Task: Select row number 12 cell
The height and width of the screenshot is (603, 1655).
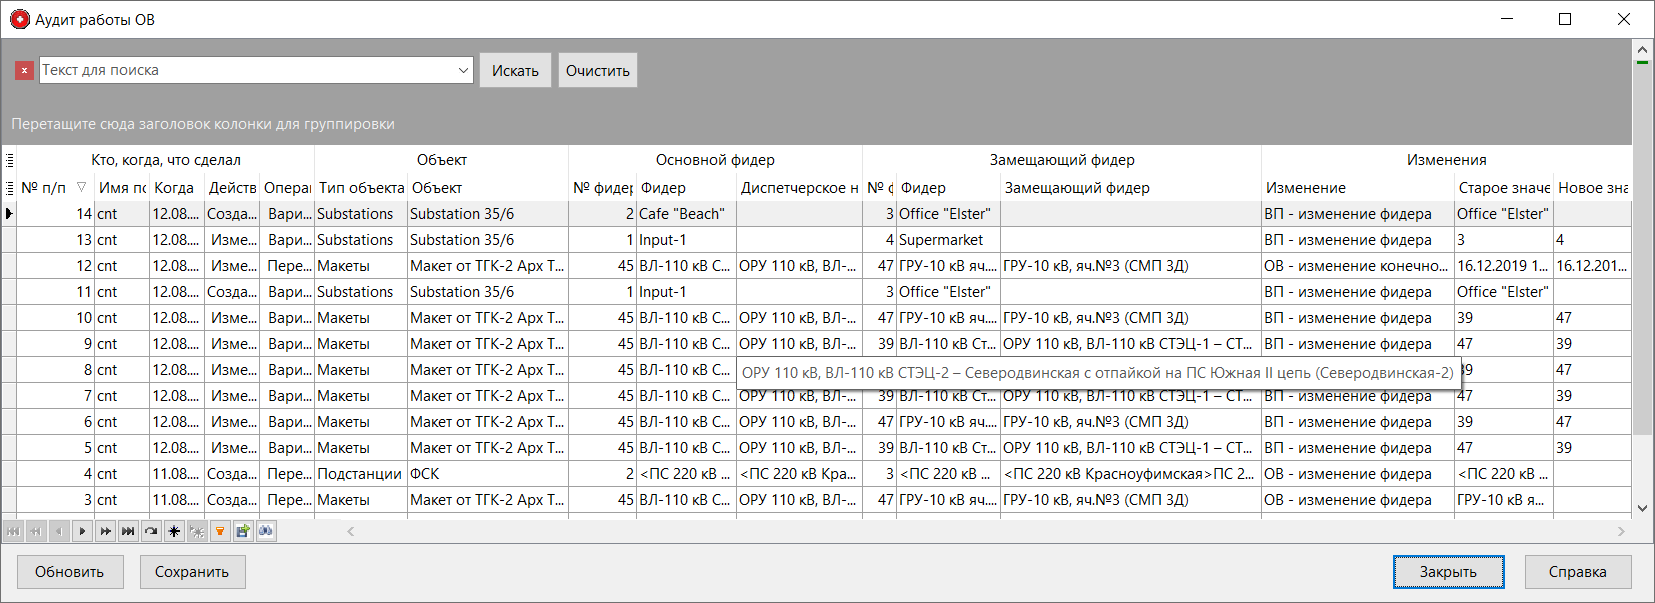Action: (x=56, y=266)
